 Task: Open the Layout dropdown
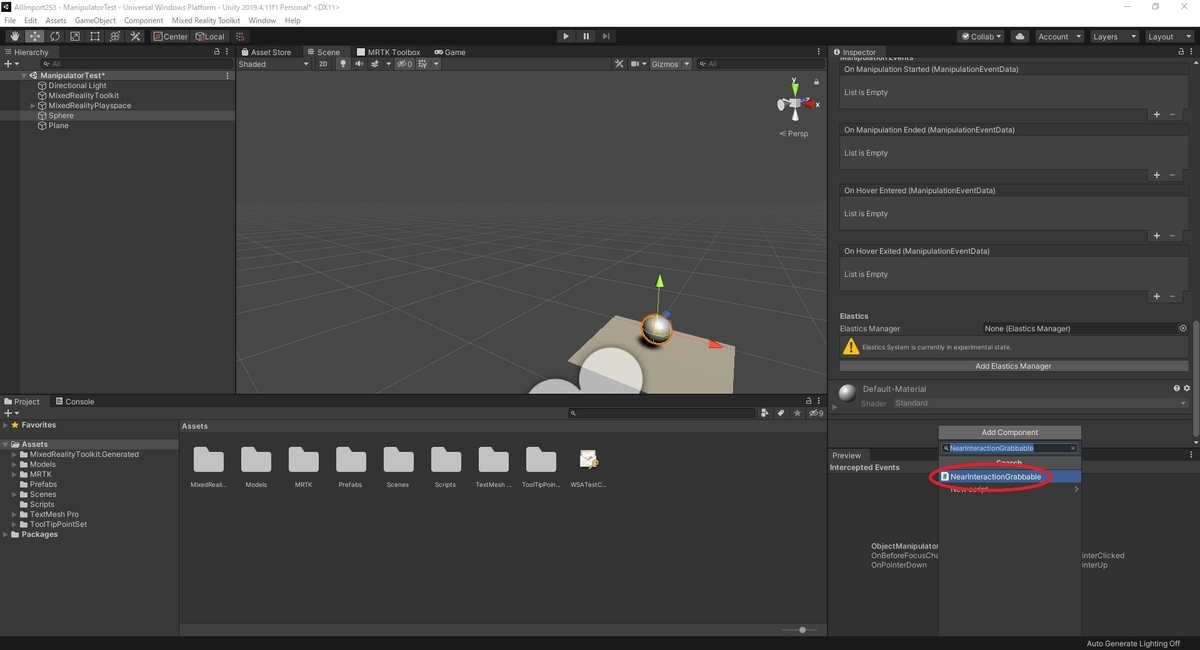[1169, 36]
